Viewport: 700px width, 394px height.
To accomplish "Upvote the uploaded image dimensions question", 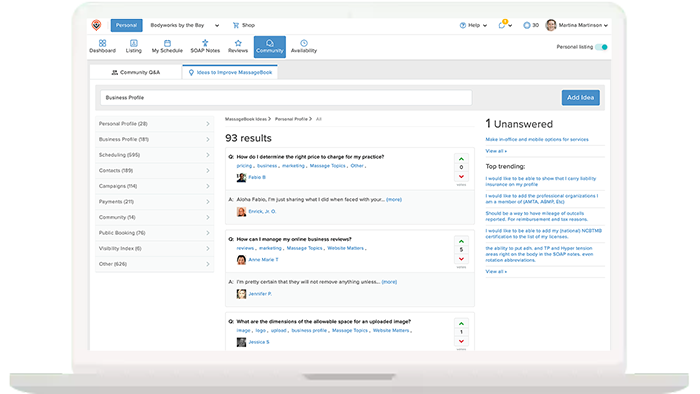I will [461, 324].
